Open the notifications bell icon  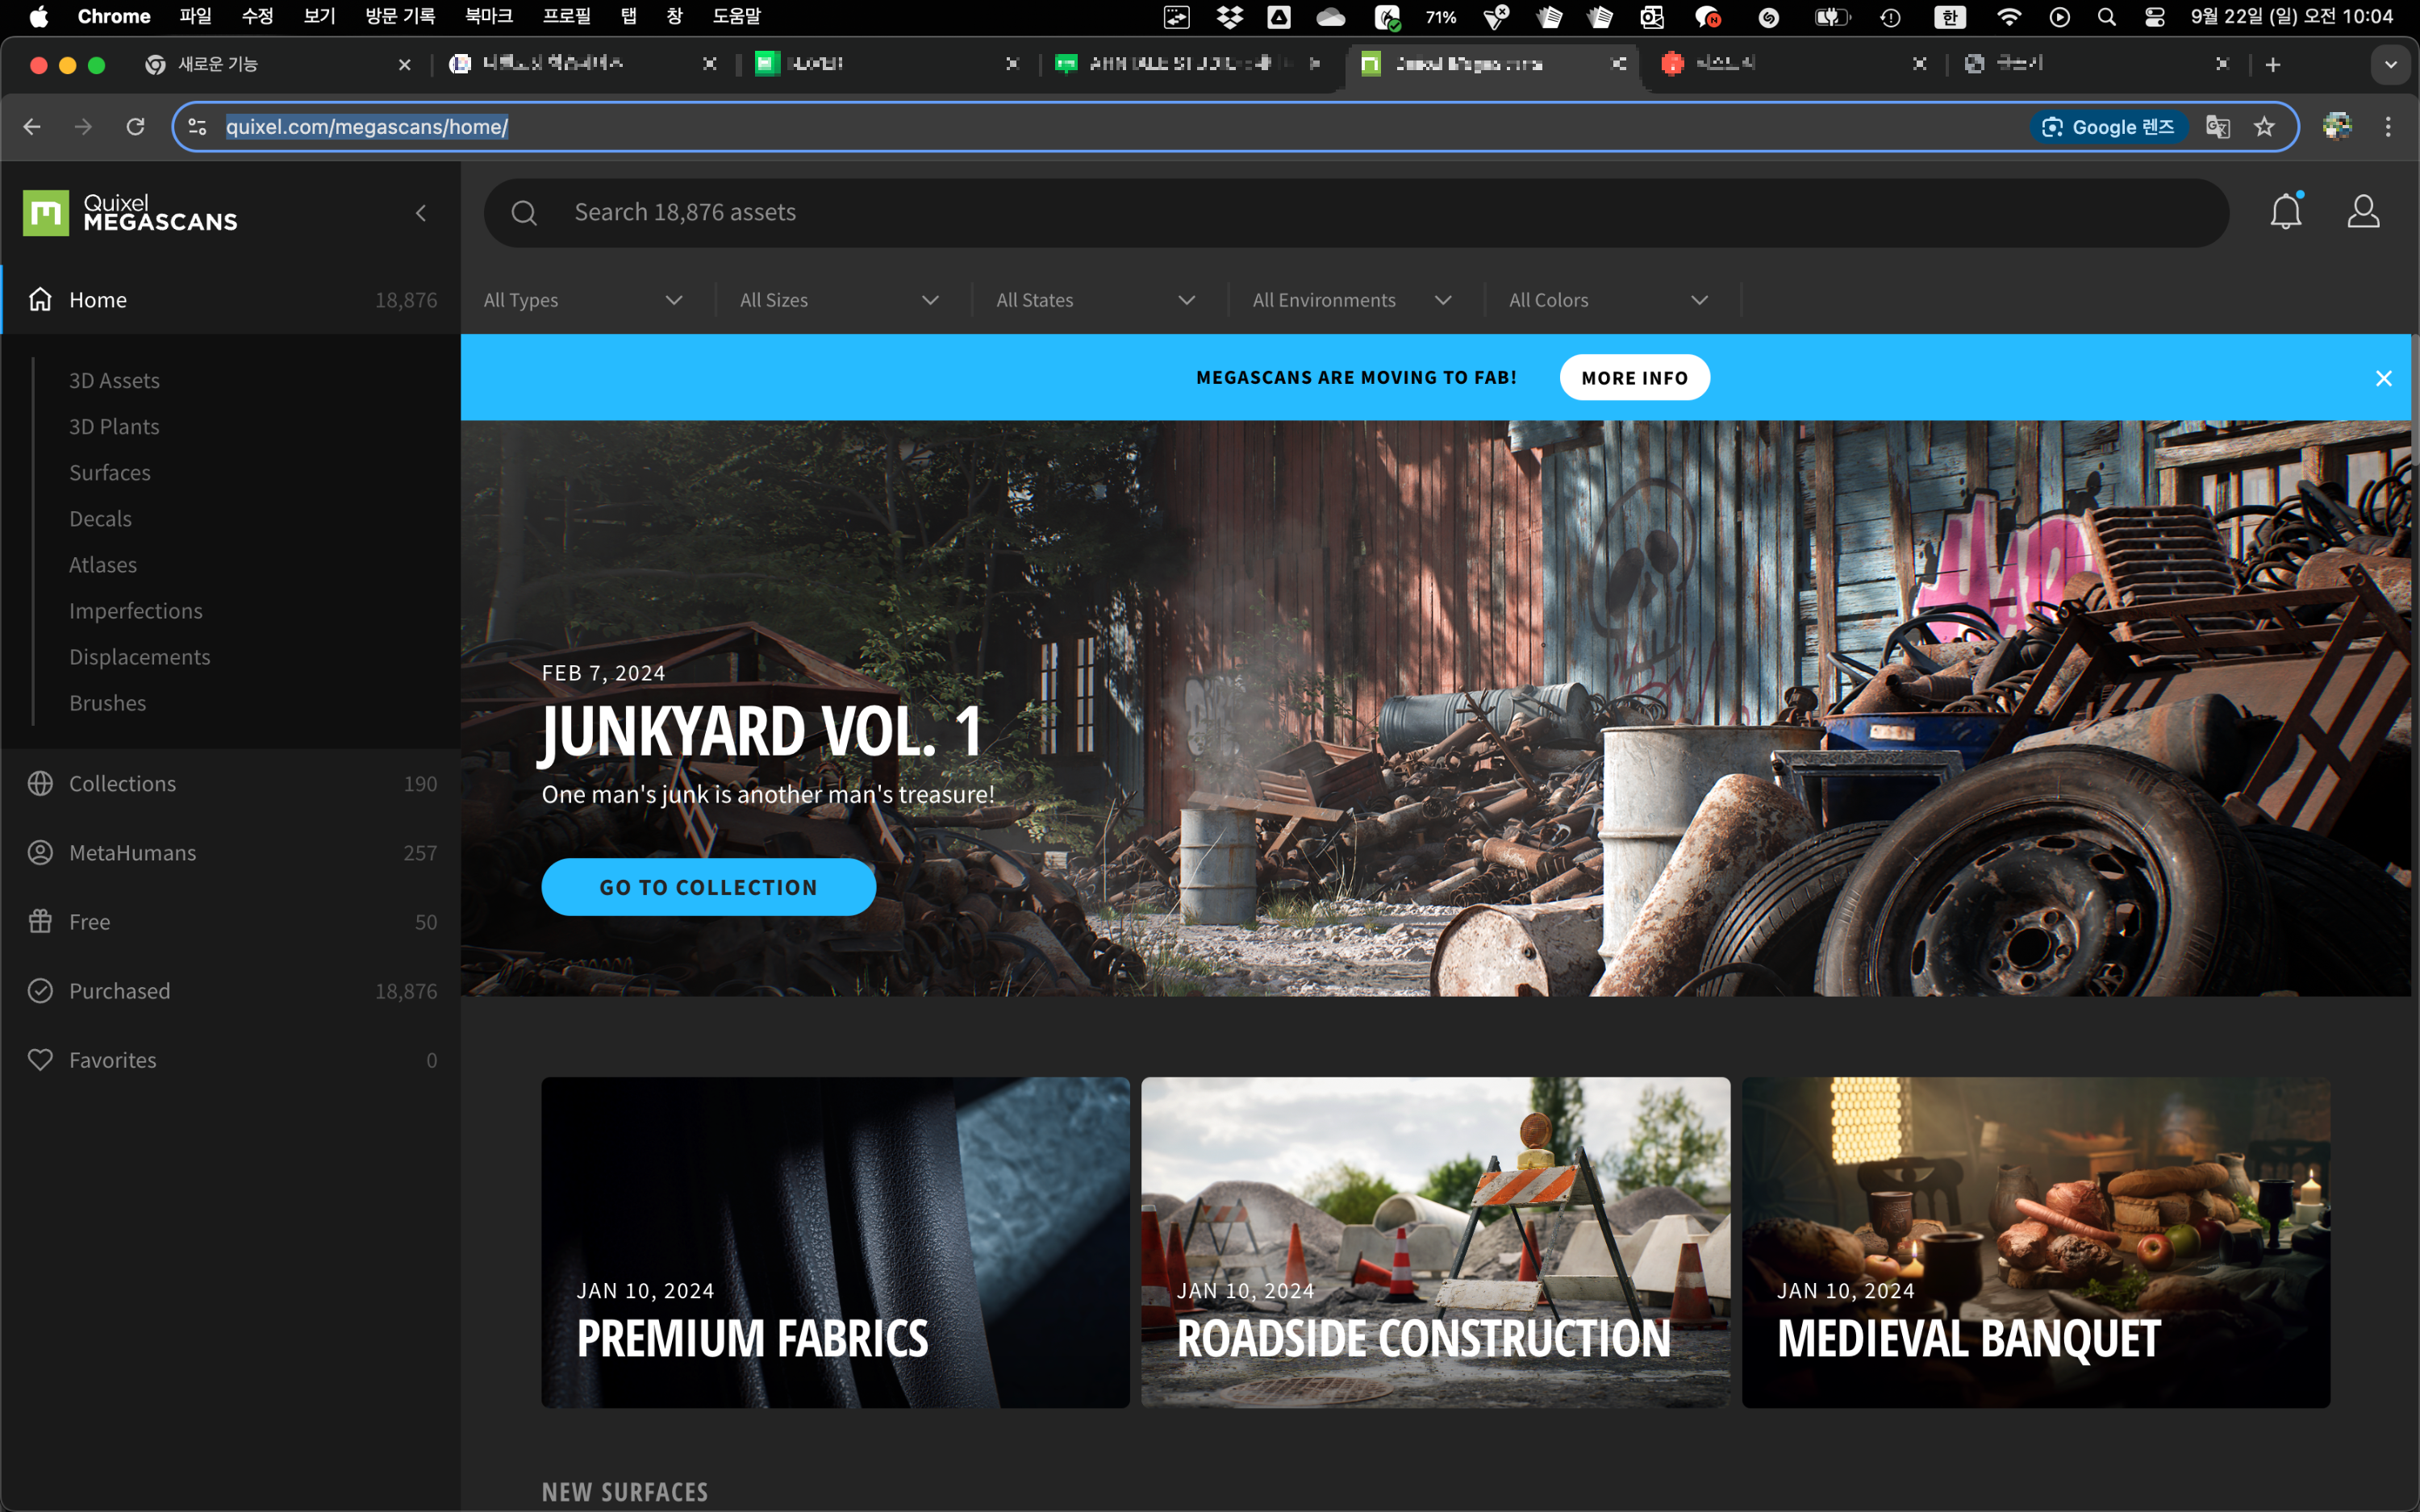pyautogui.click(x=2285, y=212)
